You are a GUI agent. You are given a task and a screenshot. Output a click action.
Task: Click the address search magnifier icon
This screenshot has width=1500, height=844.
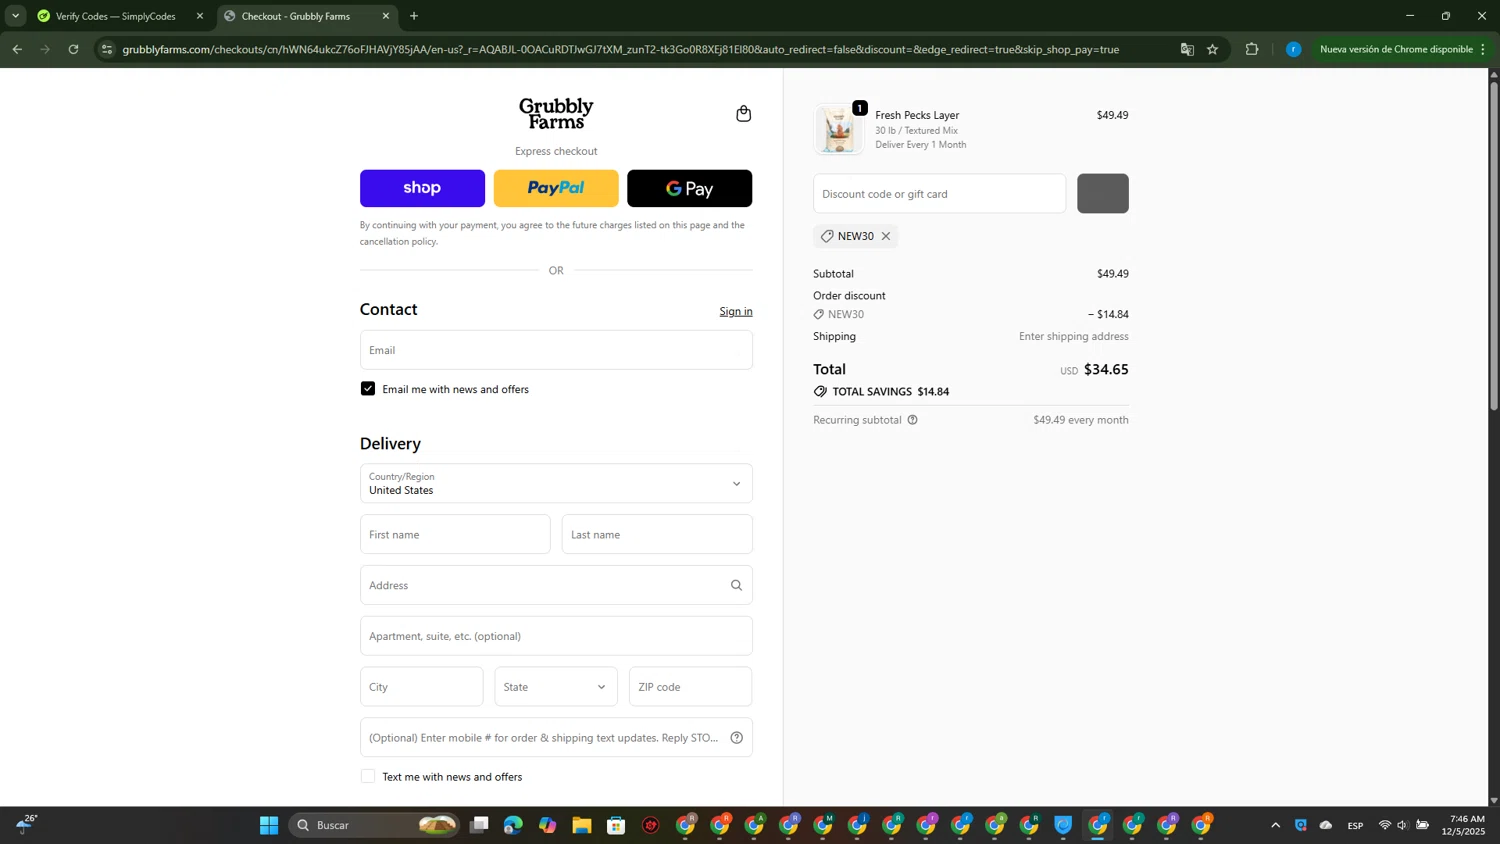click(736, 585)
